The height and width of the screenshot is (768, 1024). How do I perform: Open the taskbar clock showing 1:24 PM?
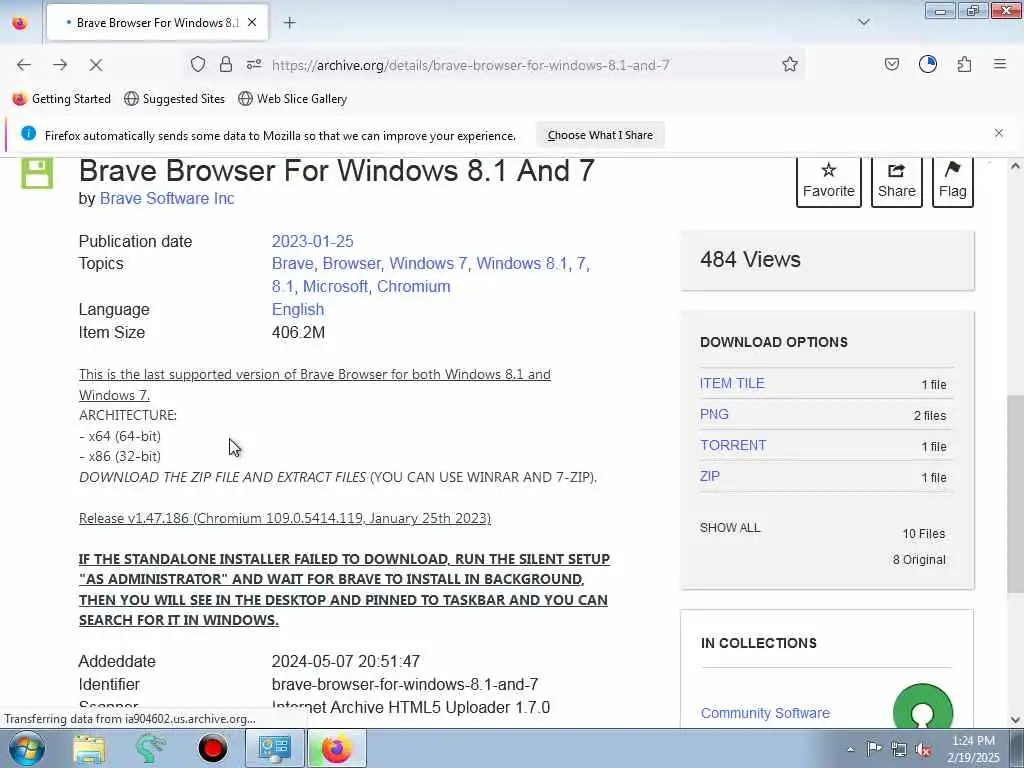974,749
